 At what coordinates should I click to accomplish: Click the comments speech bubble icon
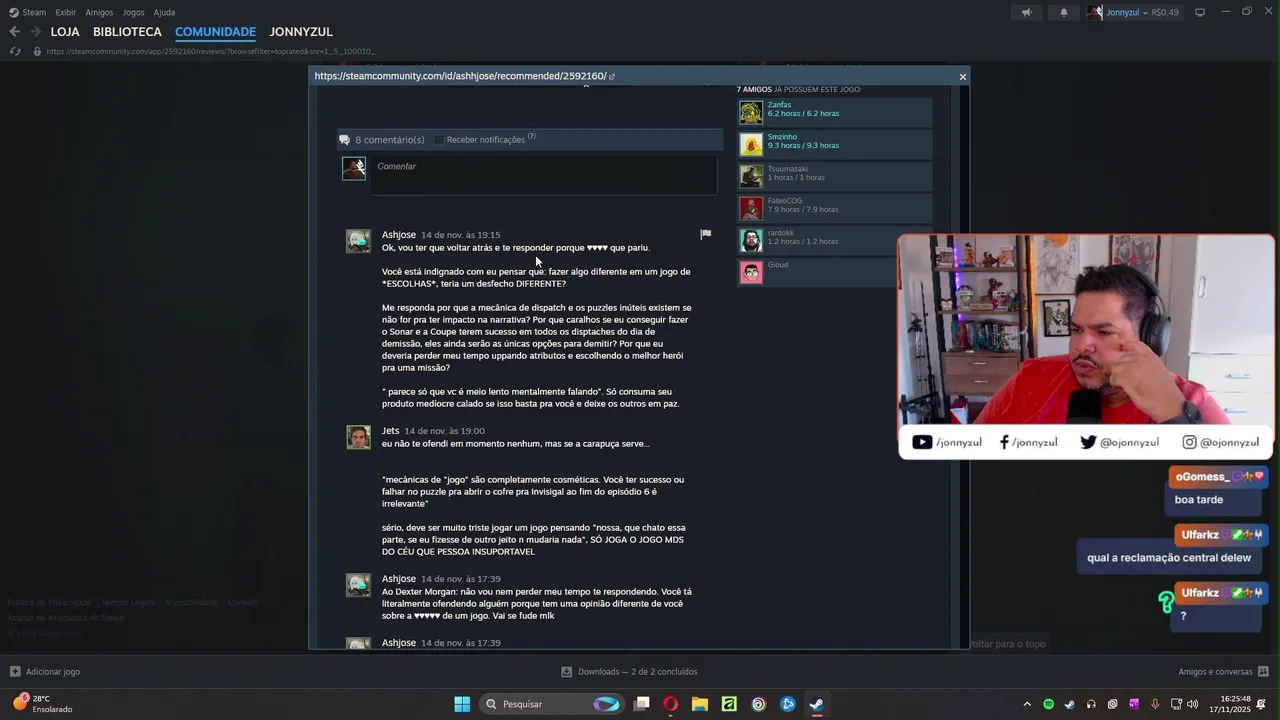[344, 140]
